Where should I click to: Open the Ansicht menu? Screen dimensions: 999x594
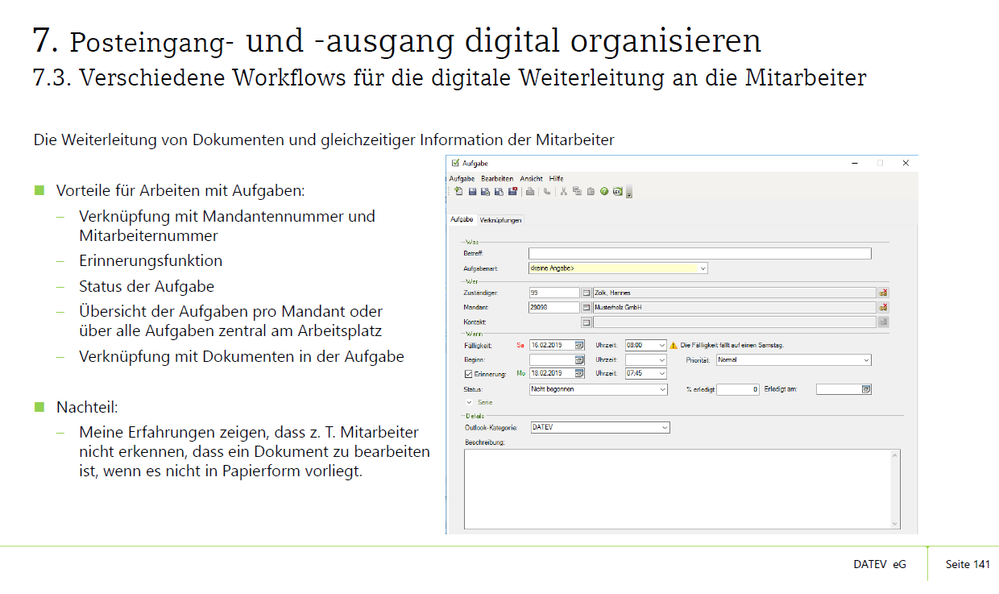coord(531,178)
